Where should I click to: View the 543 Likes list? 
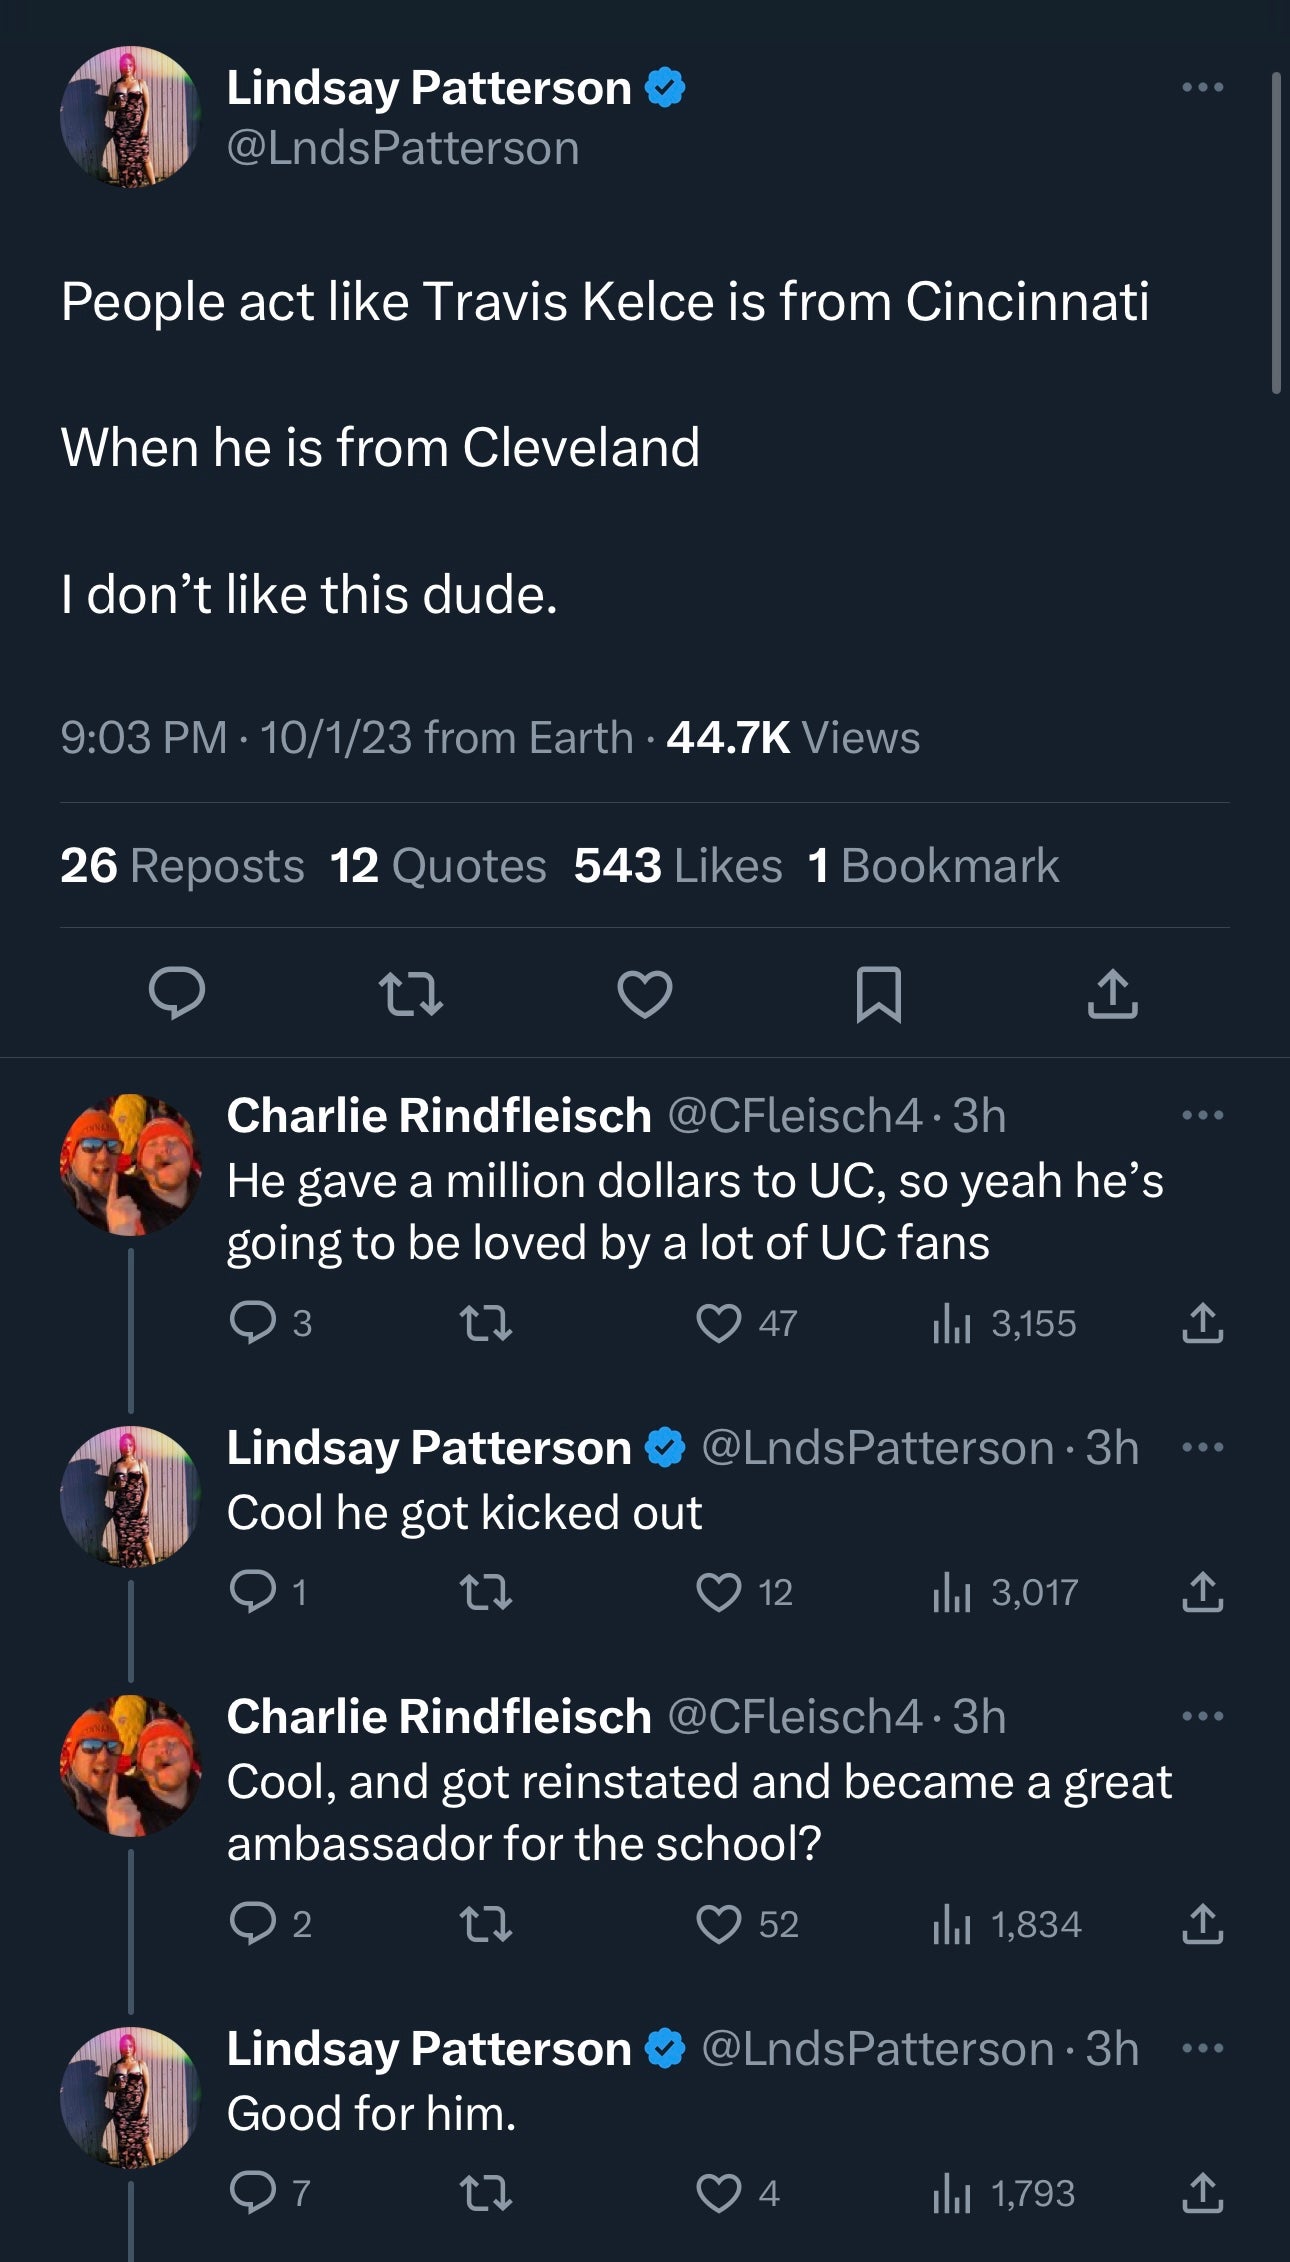point(678,866)
